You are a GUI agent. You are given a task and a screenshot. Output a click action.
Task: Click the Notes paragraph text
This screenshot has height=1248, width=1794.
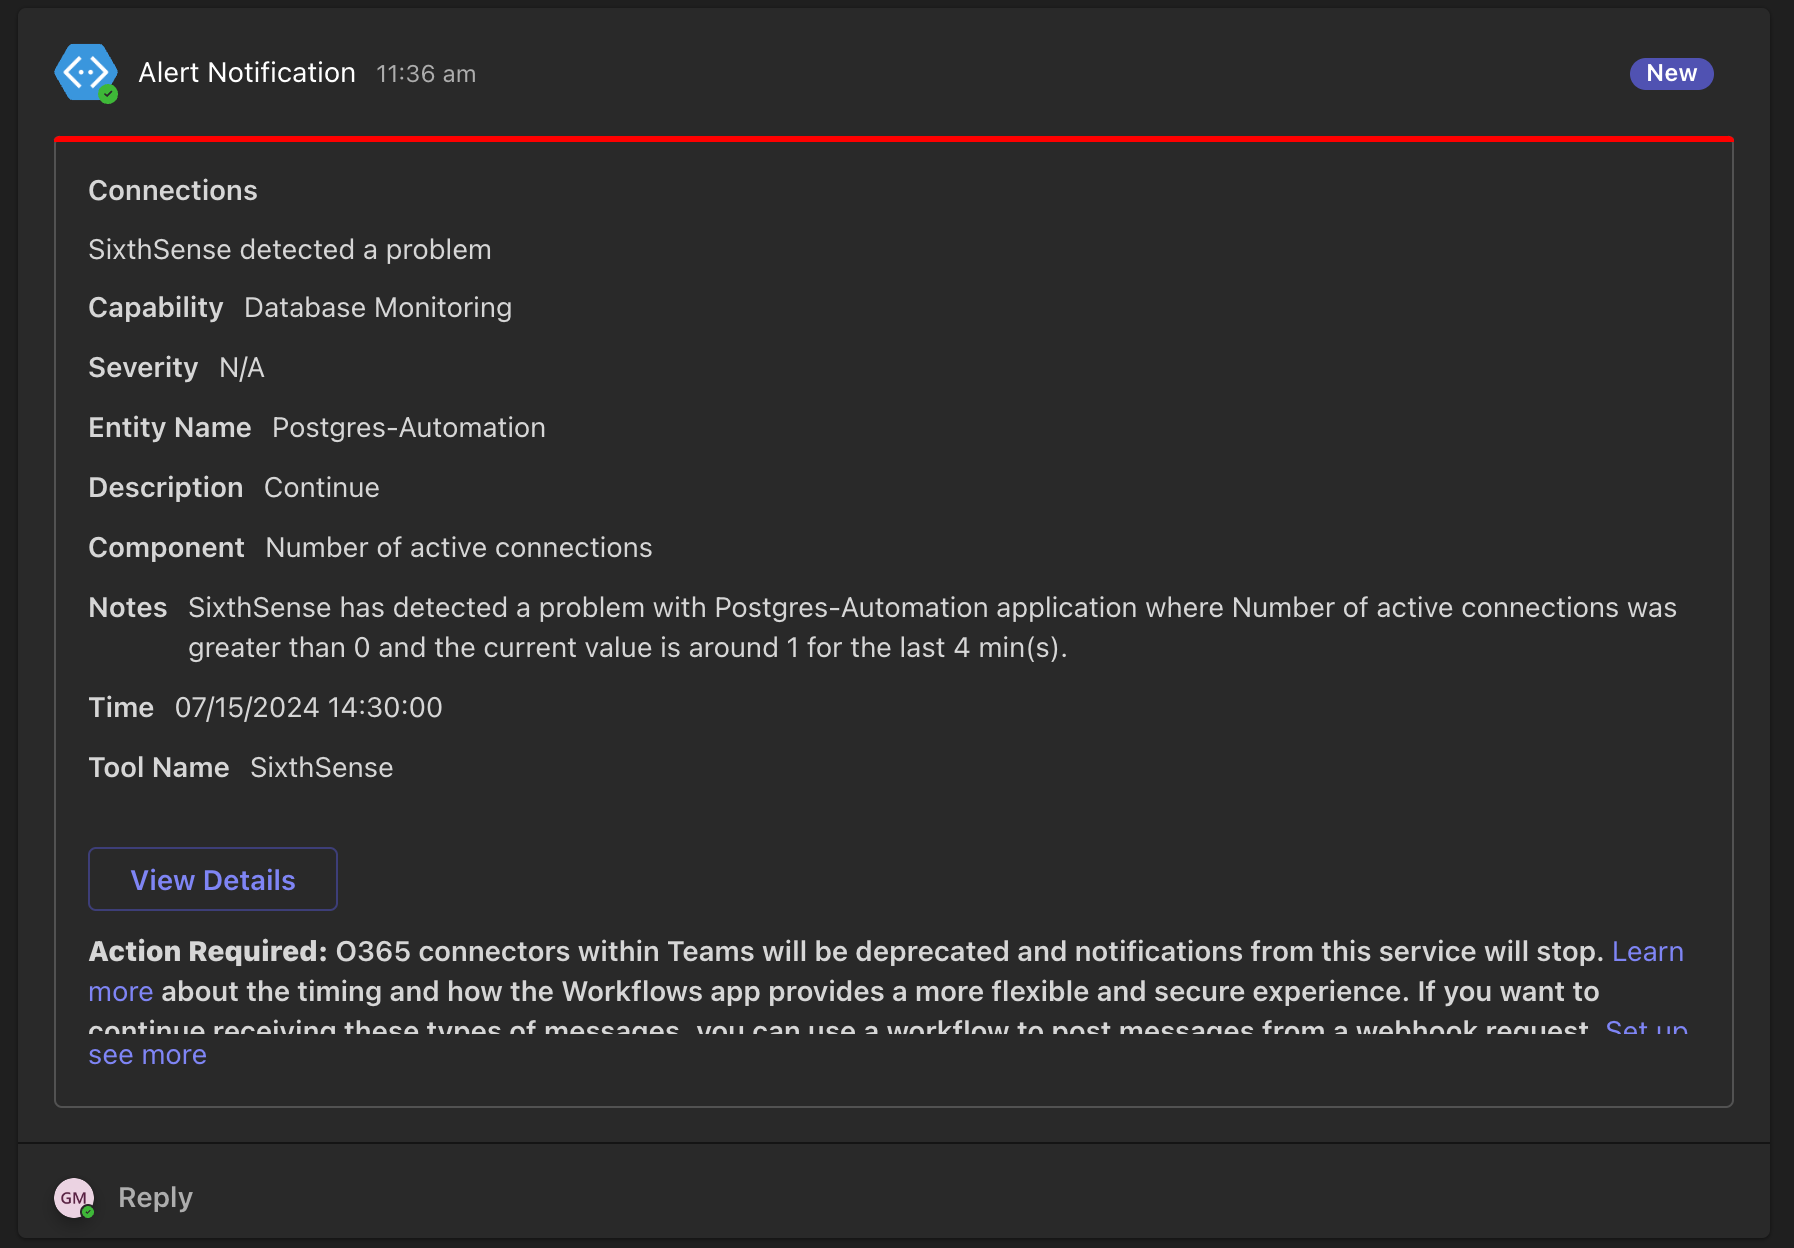[x=932, y=627]
